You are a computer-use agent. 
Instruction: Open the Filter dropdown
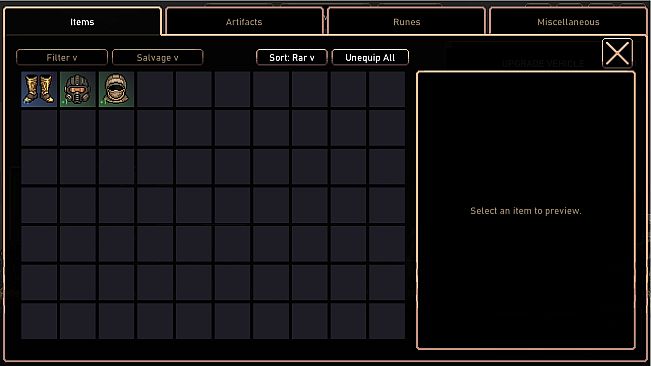click(x=62, y=57)
